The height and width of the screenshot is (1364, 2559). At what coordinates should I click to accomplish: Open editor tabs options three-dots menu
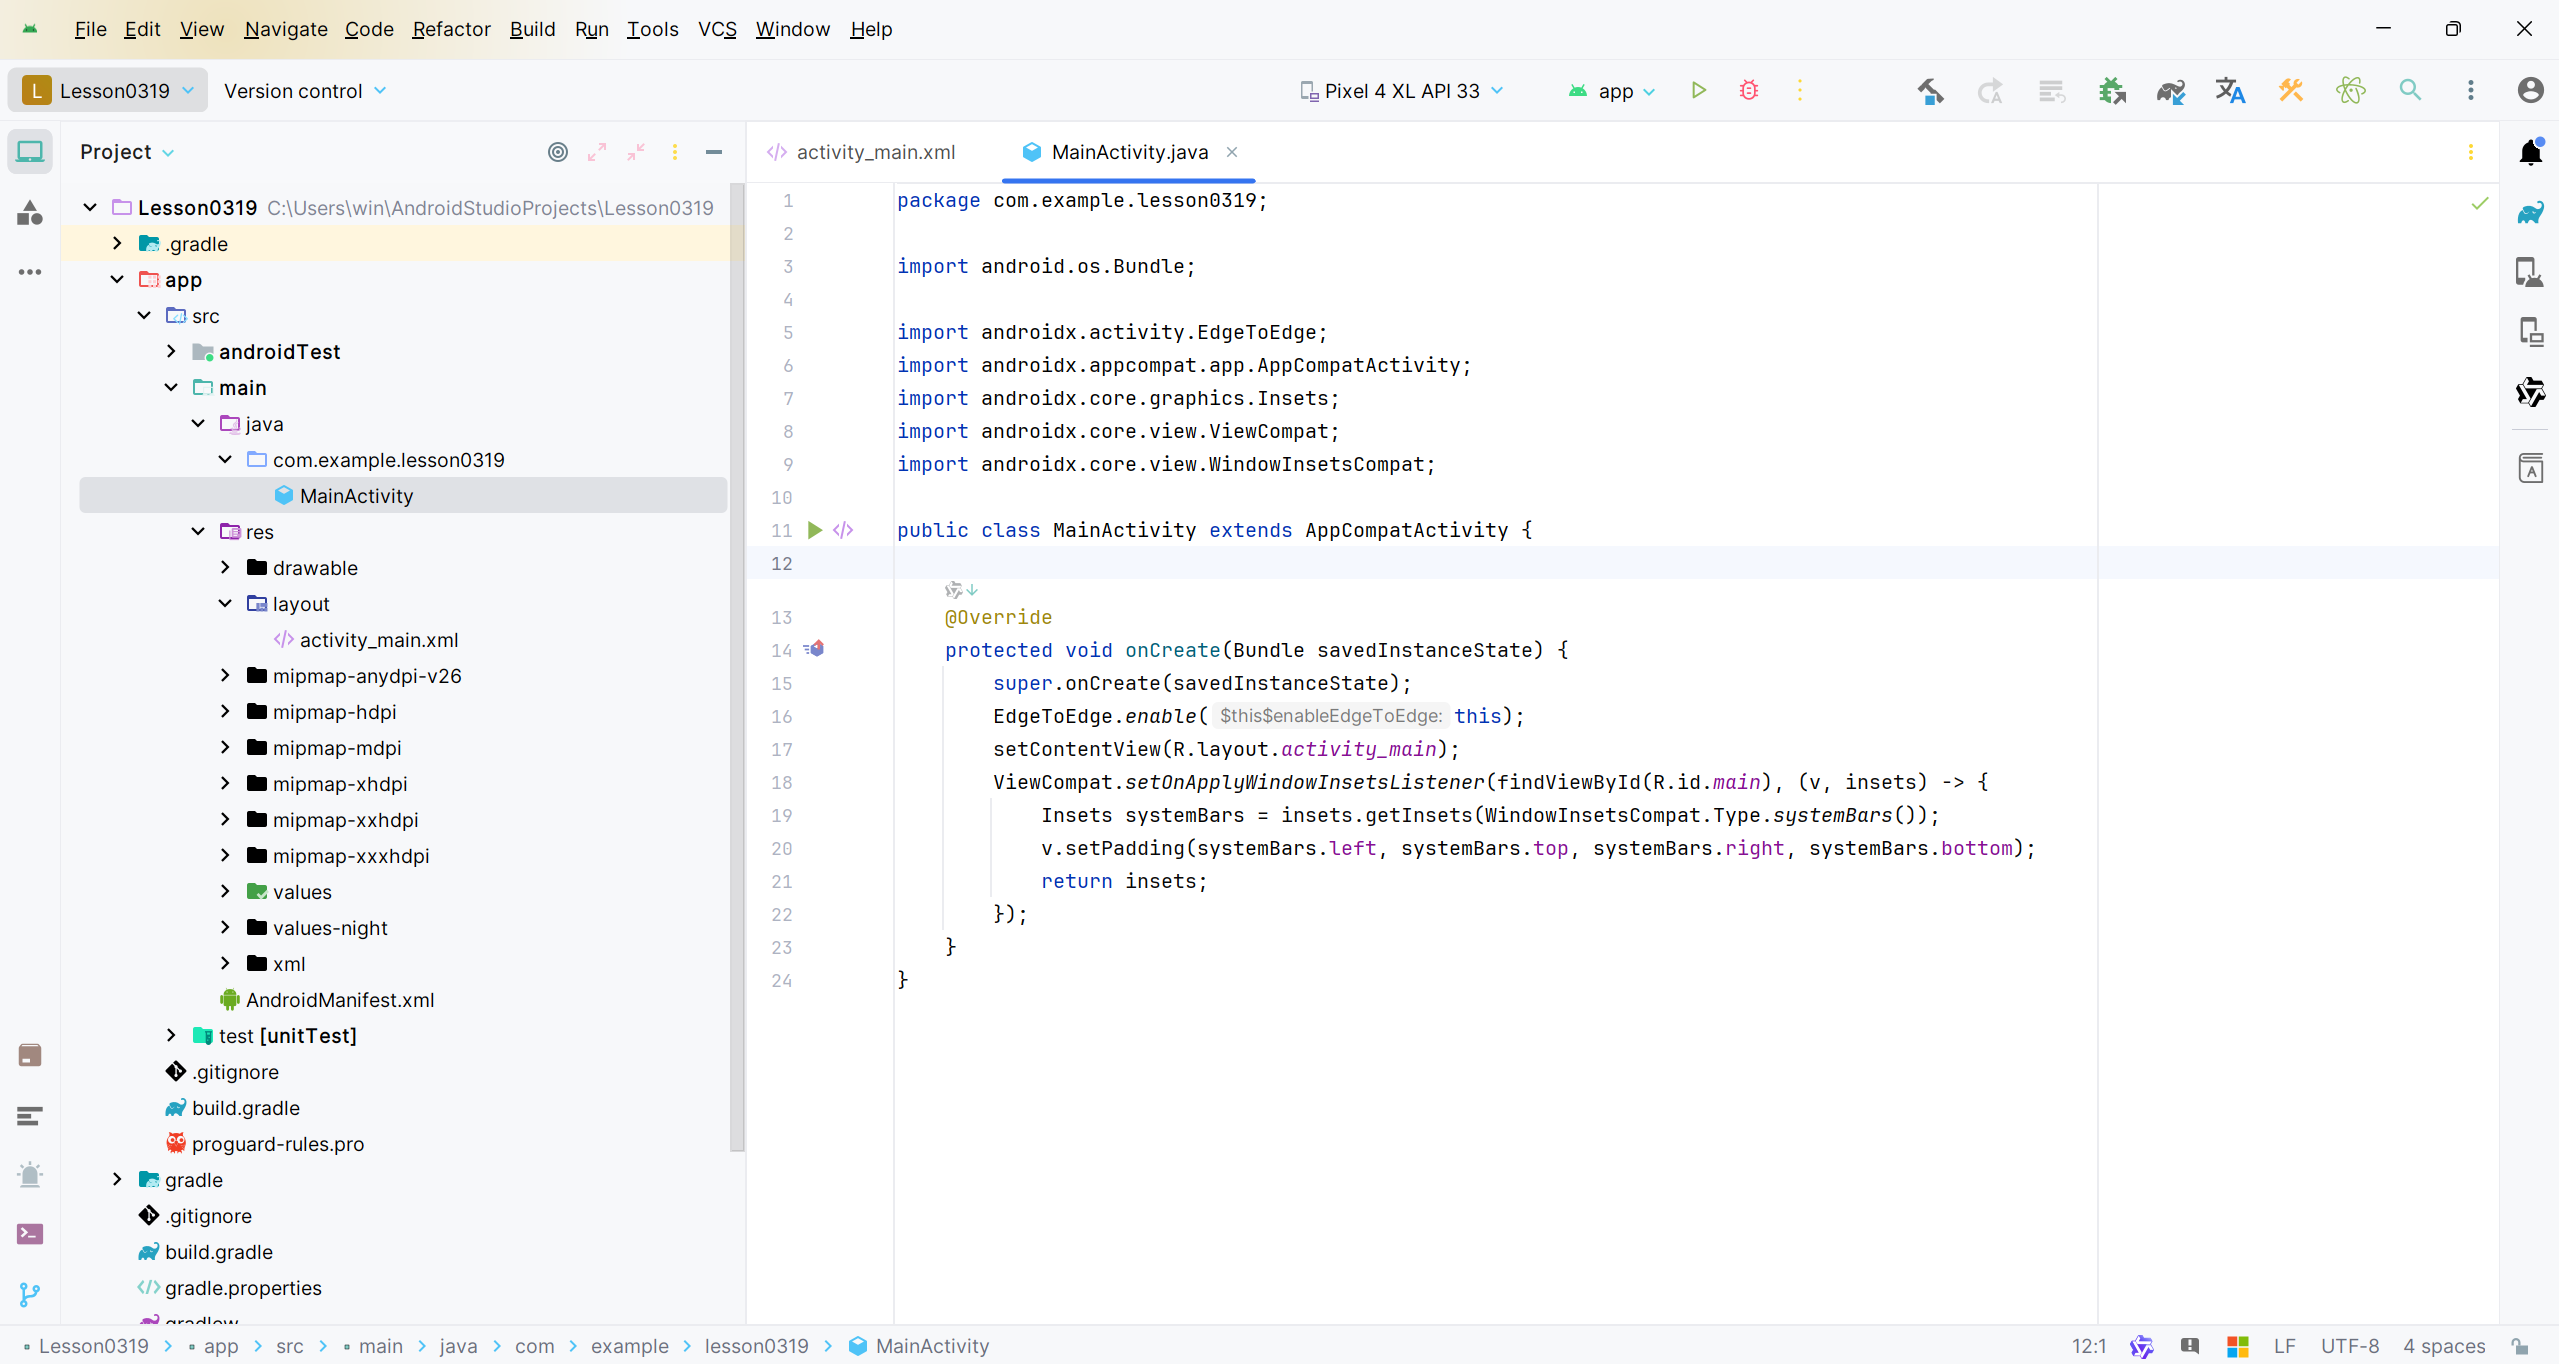[2470, 152]
